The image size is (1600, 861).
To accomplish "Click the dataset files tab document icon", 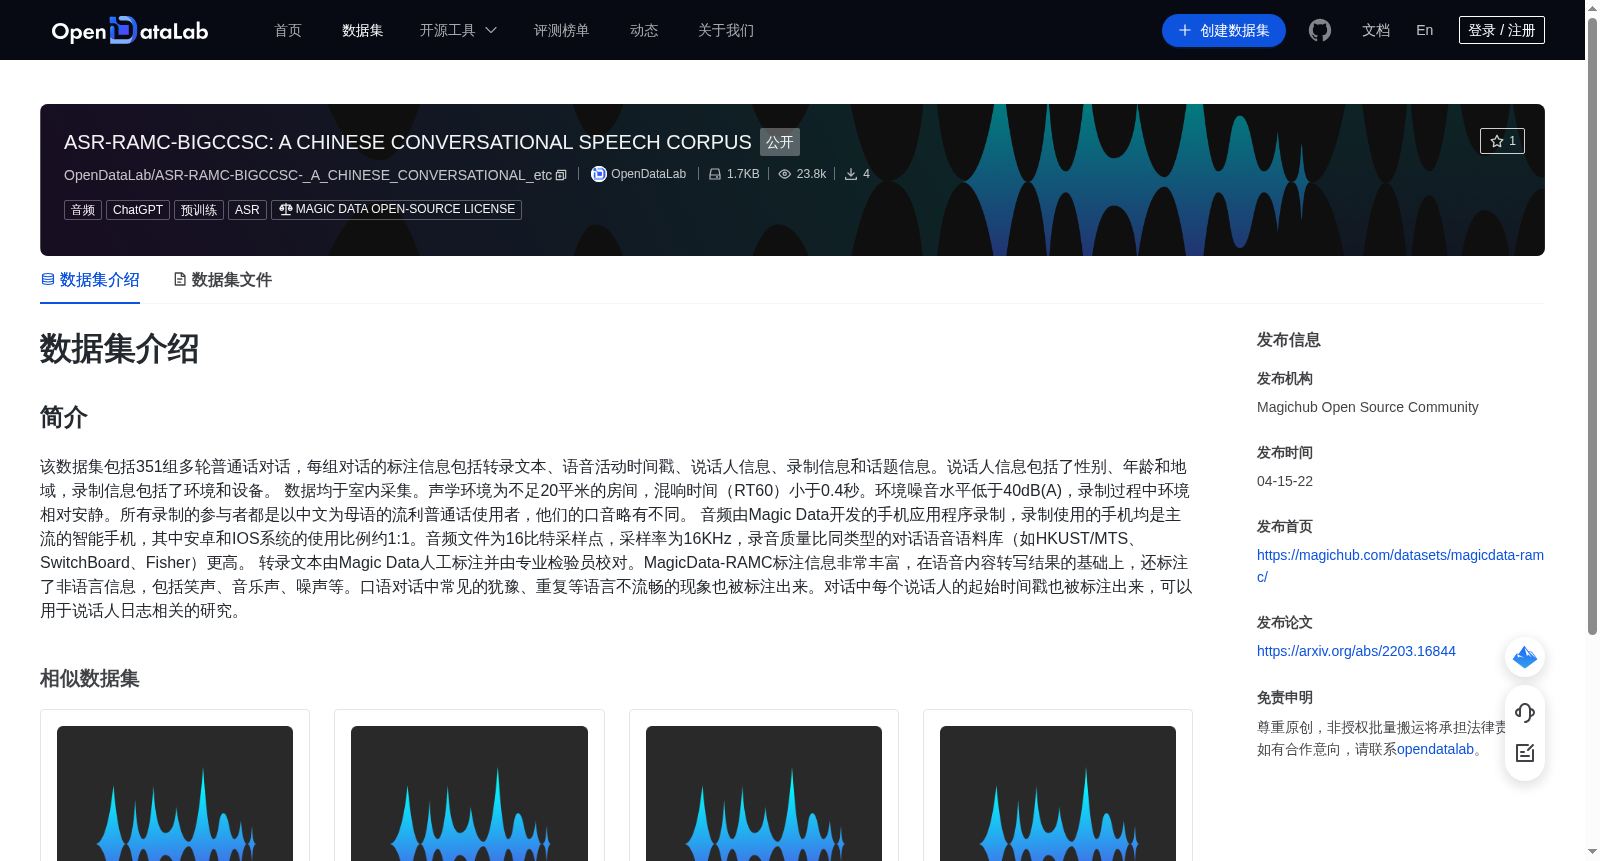I will (180, 279).
